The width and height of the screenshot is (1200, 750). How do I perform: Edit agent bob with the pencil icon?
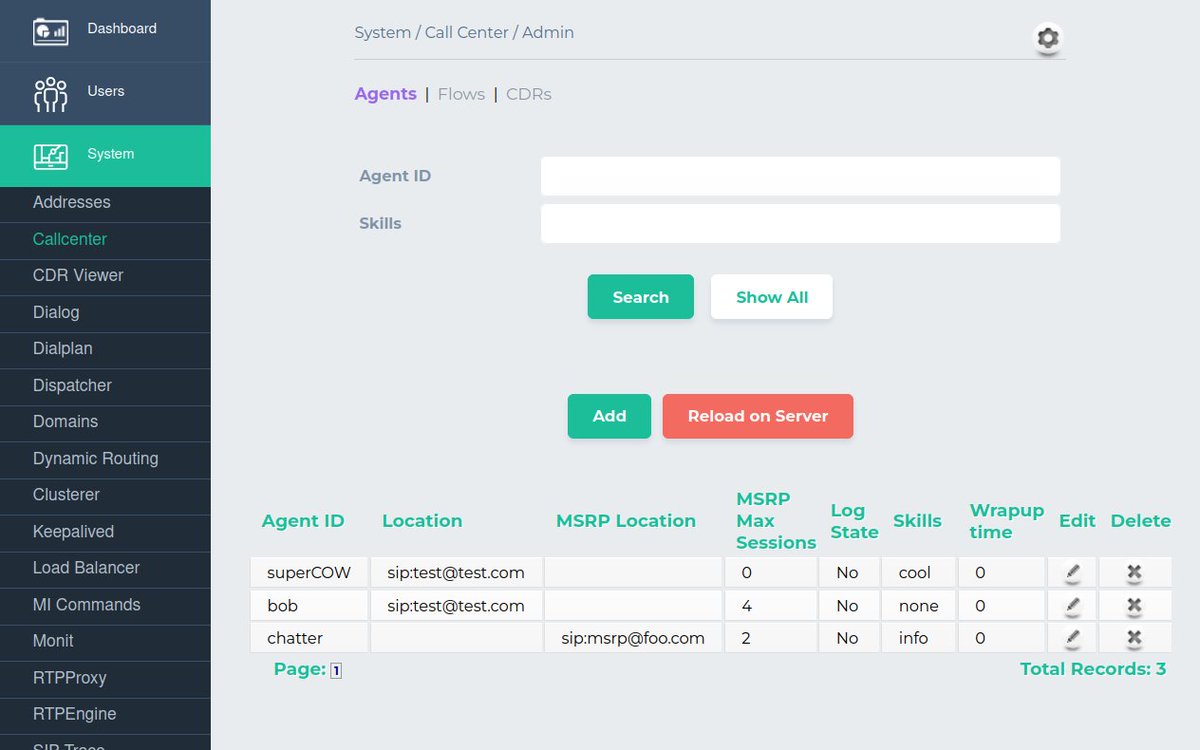pyautogui.click(x=1072, y=605)
